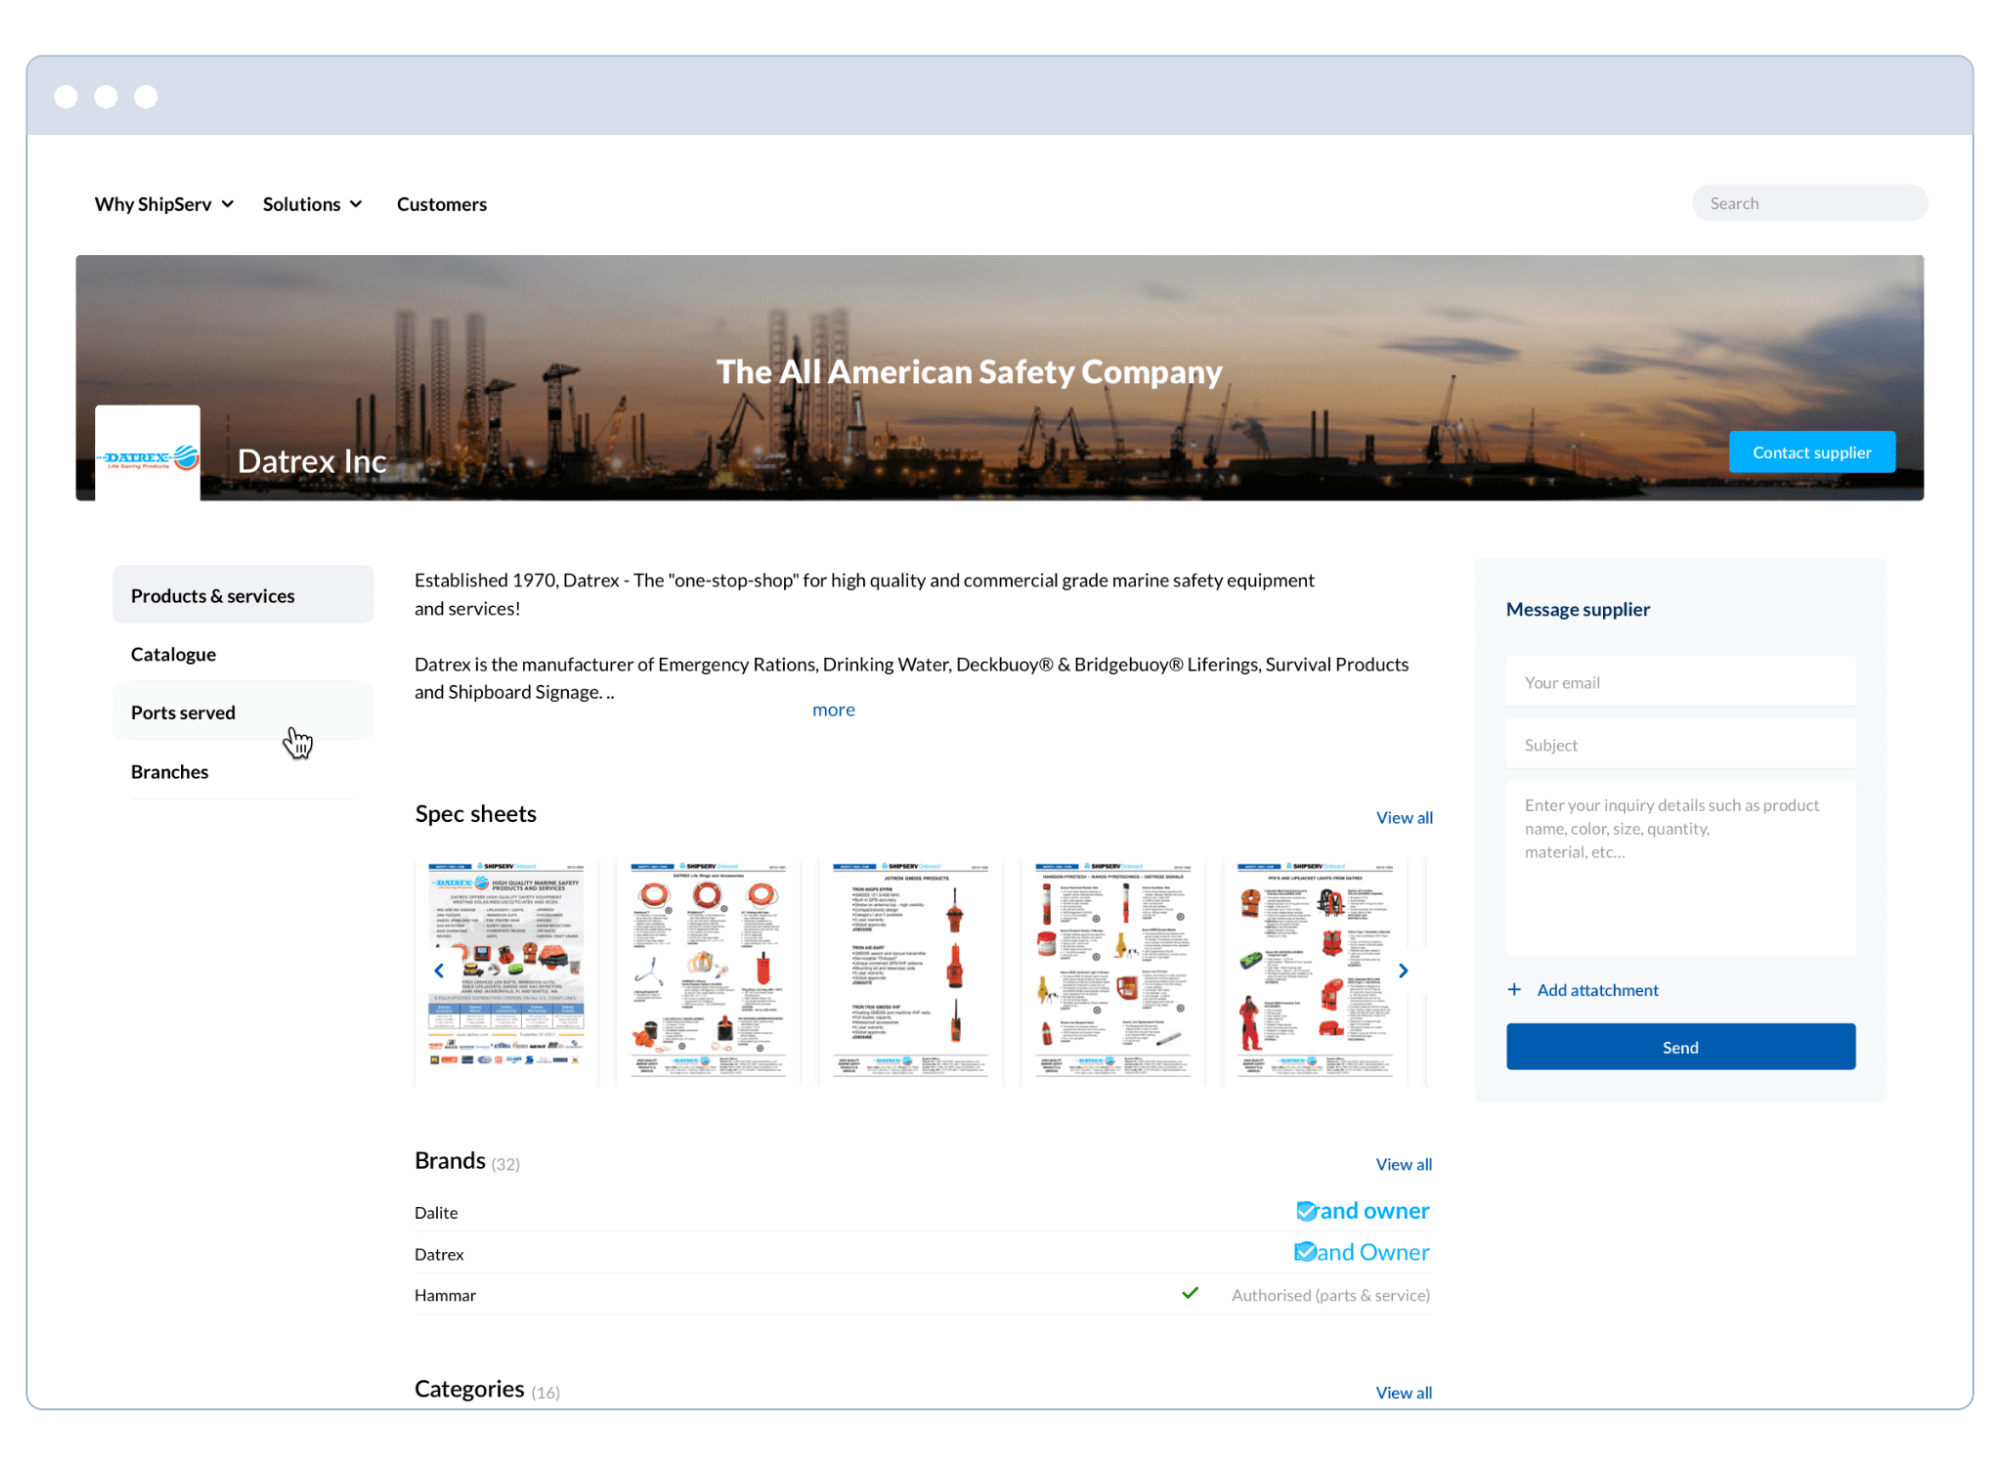Click the first window control dot
This screenshot has height=1467, width=2000.
[x=66, y=97]
